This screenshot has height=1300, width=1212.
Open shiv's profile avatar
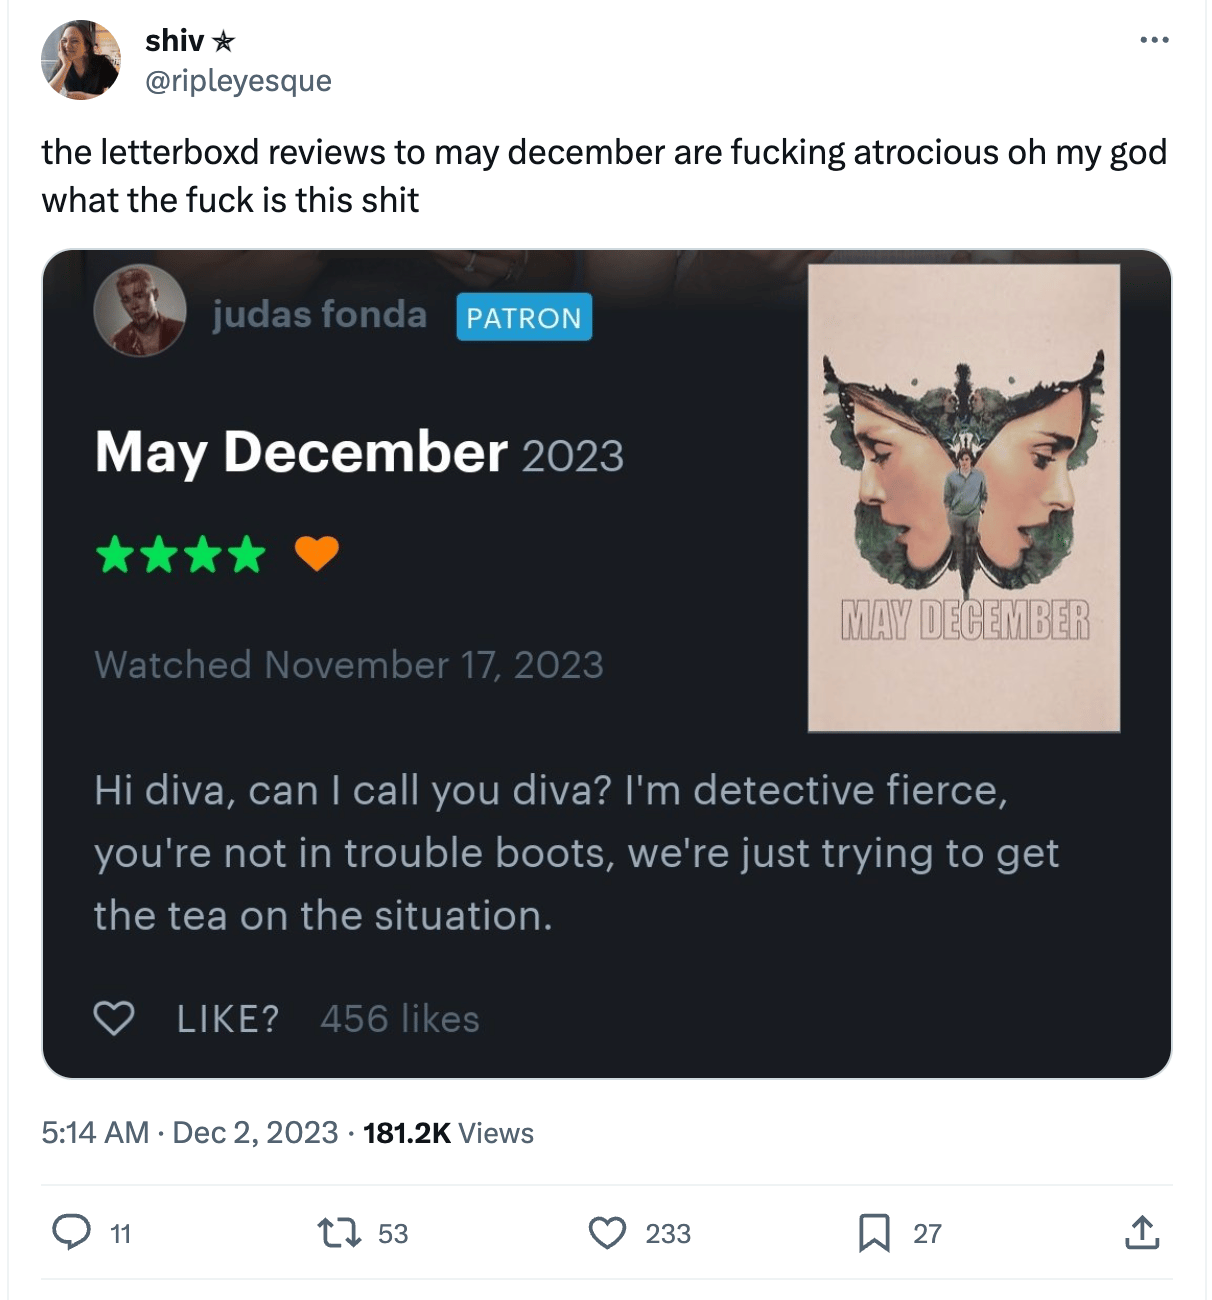point(81,60)
